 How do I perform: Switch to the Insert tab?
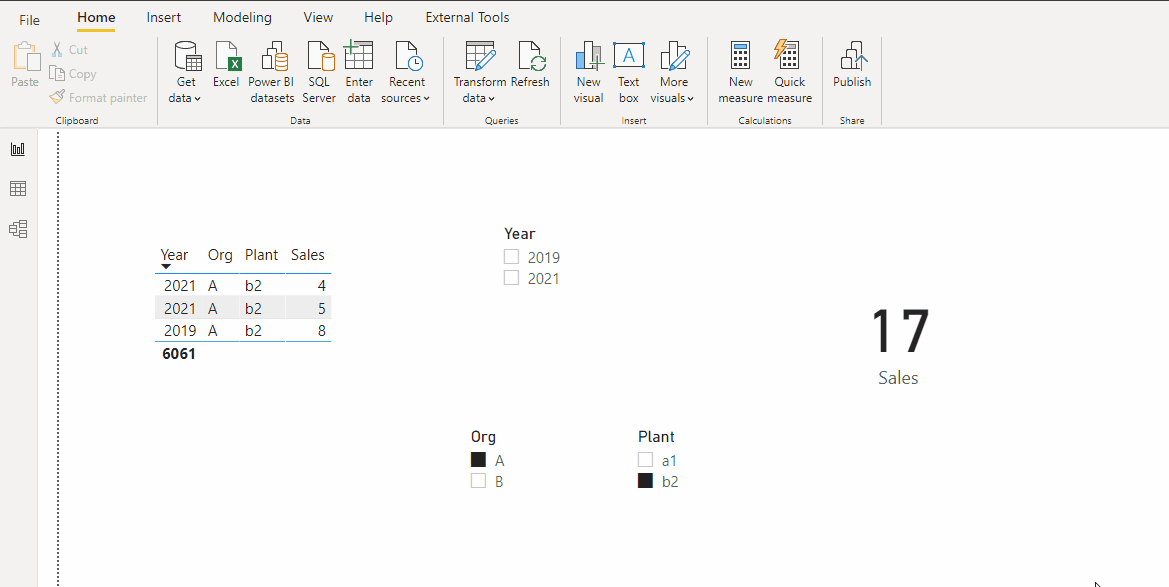point(163,17)
